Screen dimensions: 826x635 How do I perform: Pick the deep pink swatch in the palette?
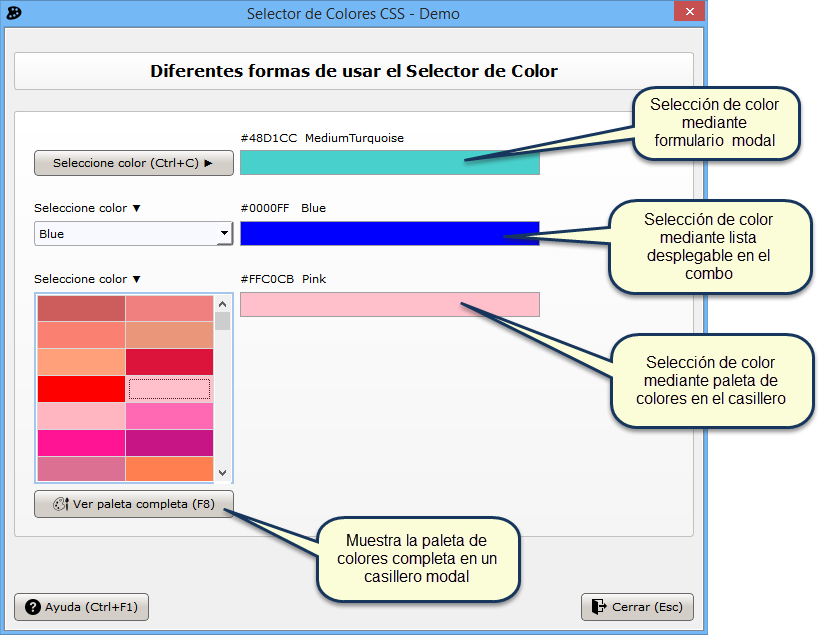[81, 443]
